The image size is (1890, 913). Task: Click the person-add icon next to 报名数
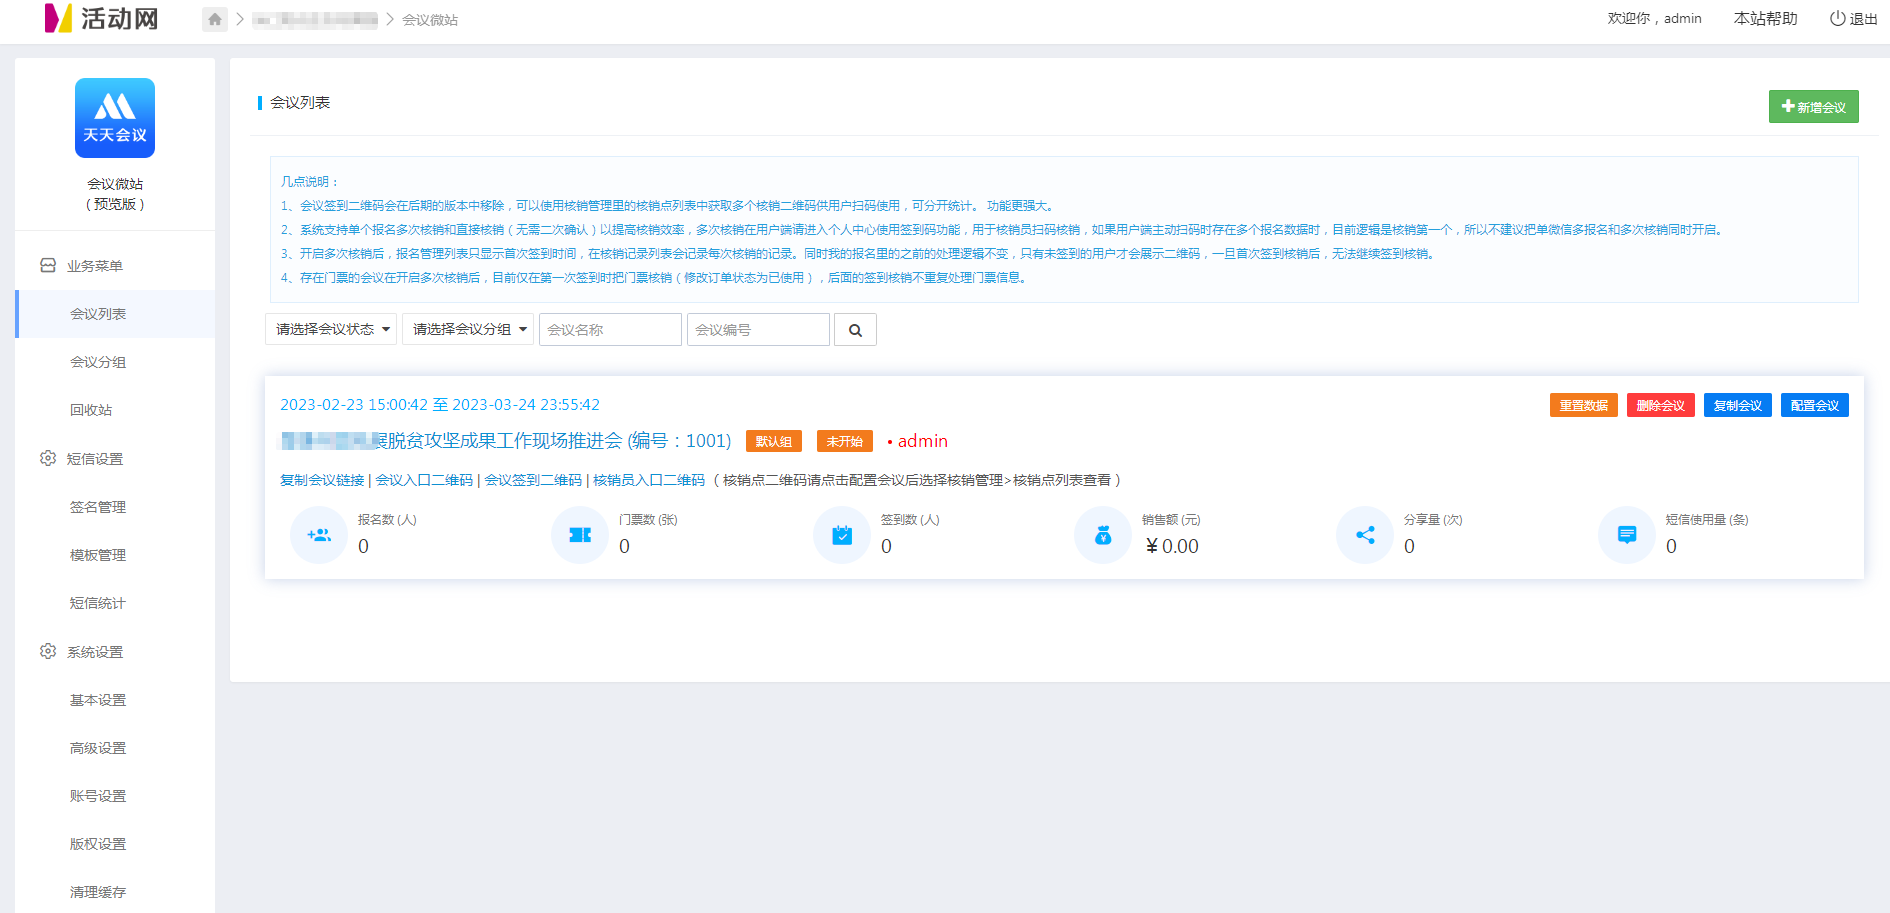pyautogui.click(x=318, y=535)
